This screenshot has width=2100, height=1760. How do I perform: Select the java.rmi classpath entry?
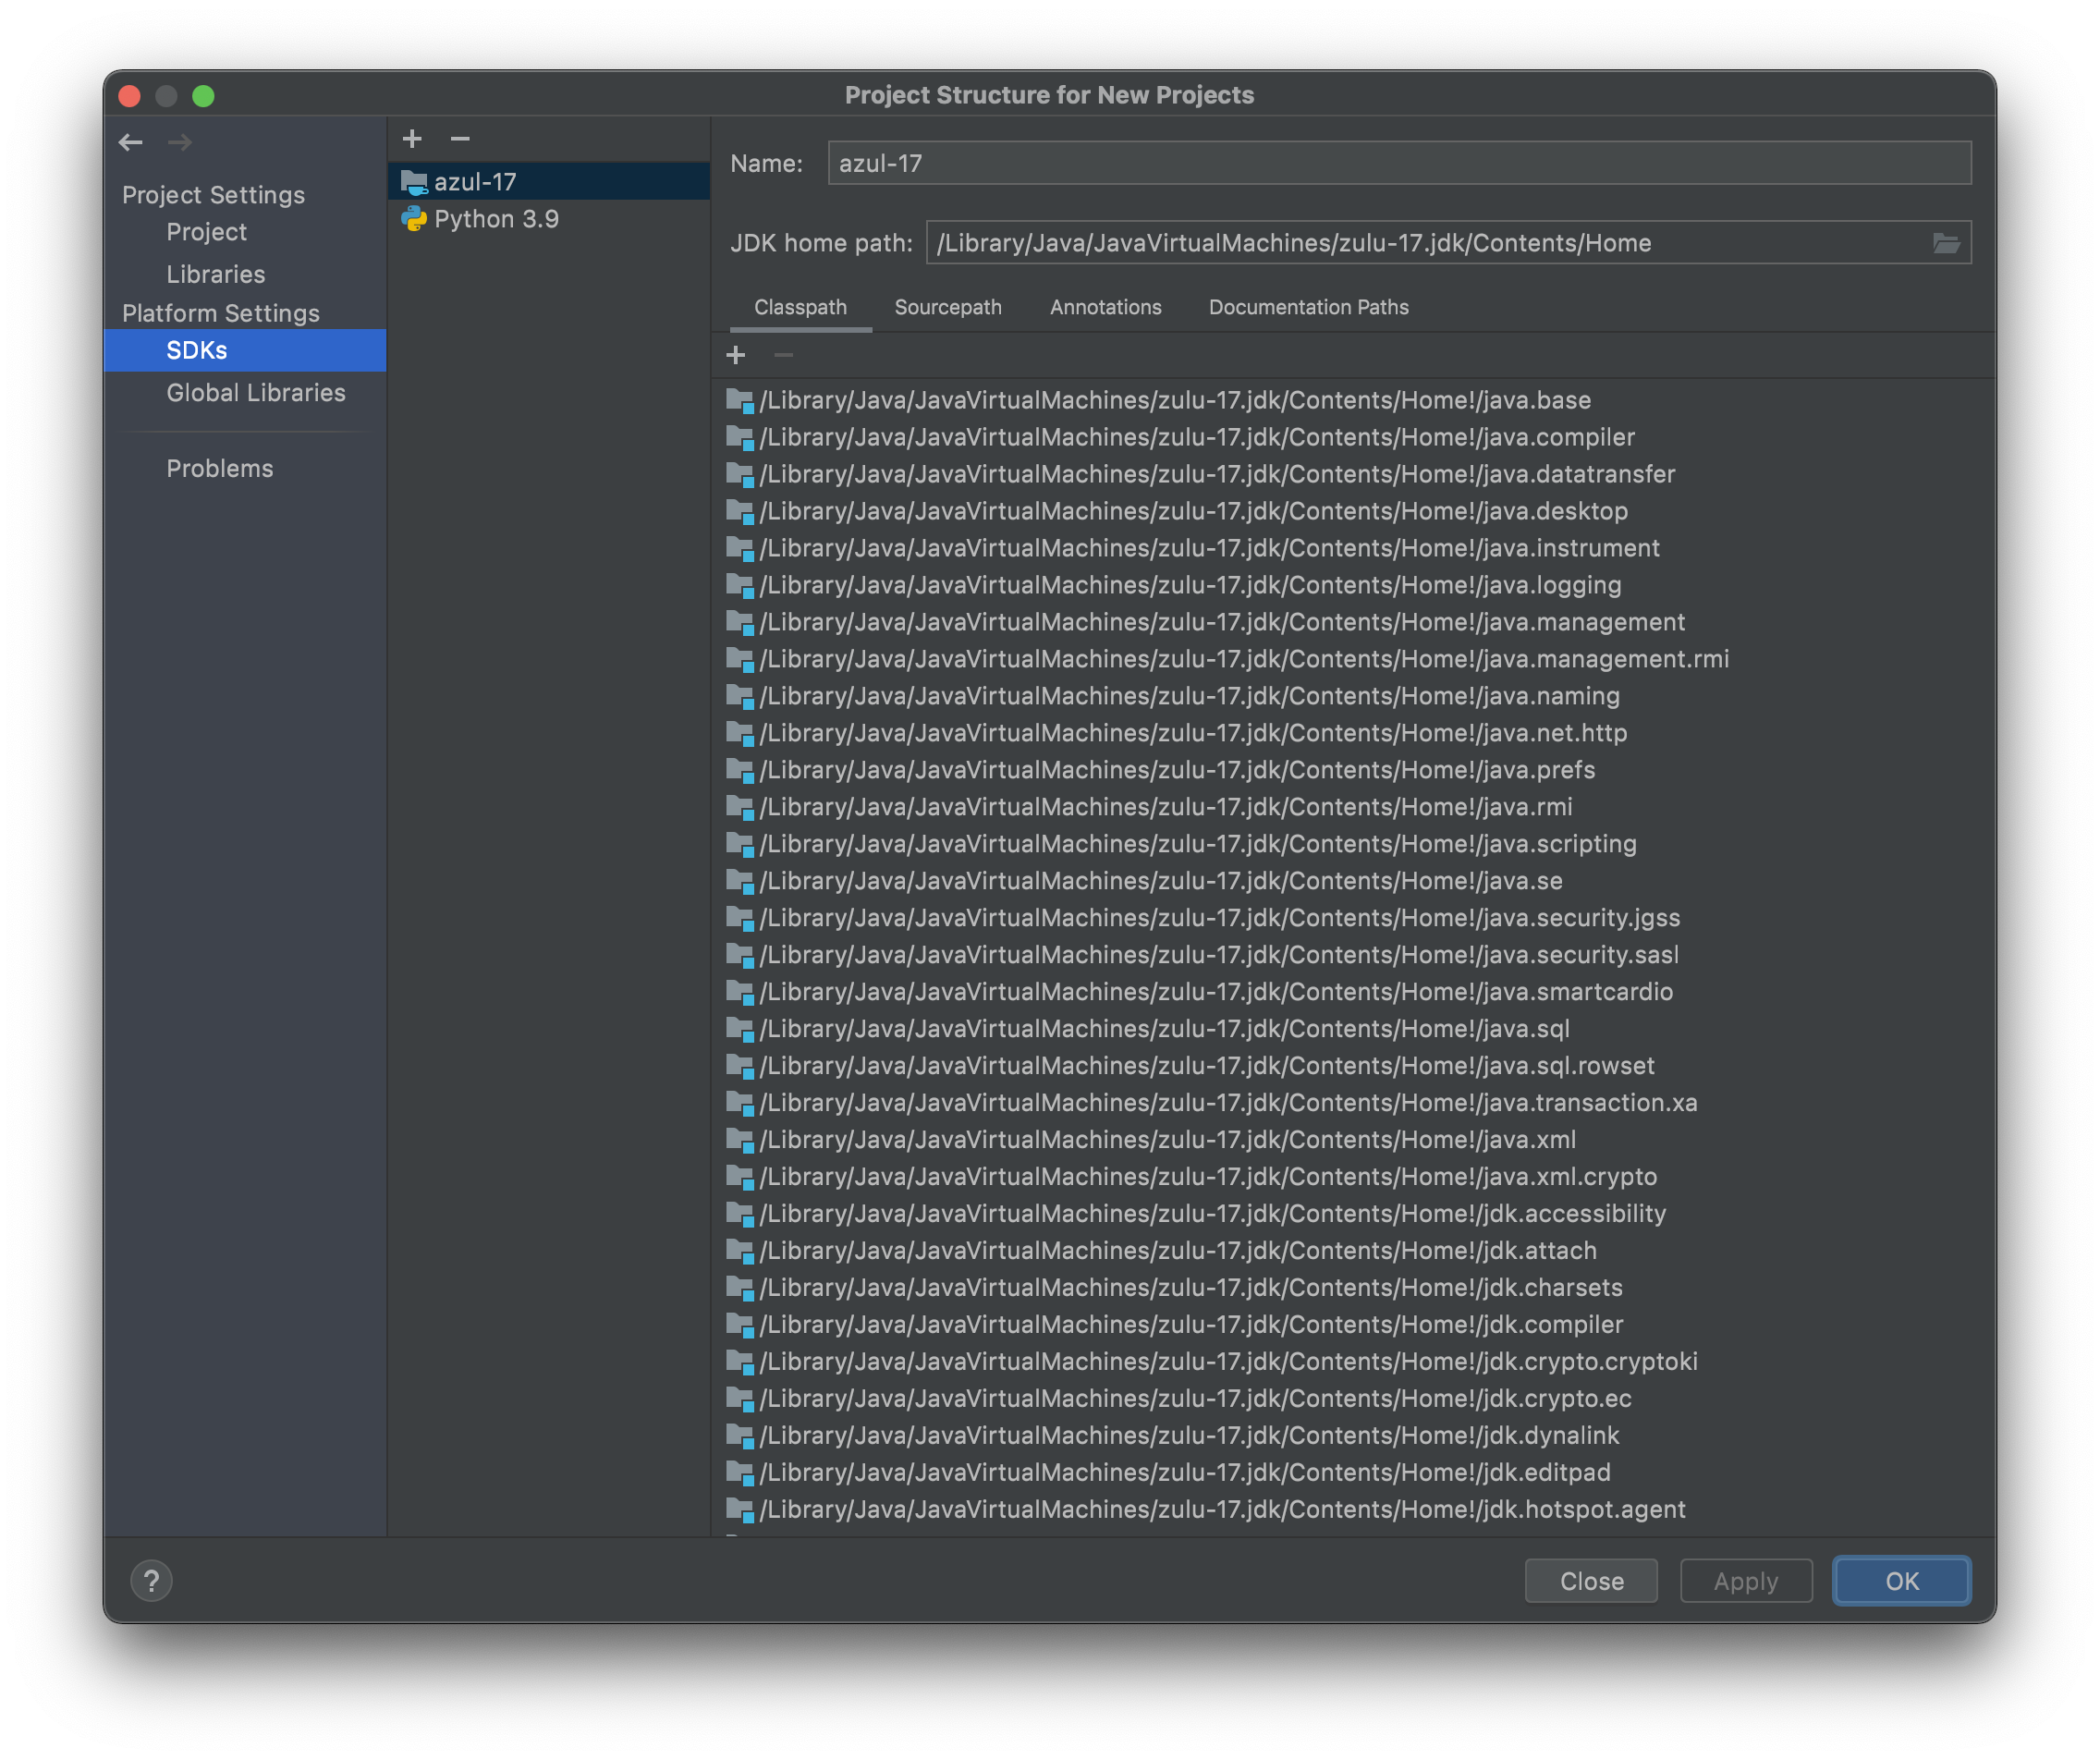pyautogui.click(x=1352, y=807)
